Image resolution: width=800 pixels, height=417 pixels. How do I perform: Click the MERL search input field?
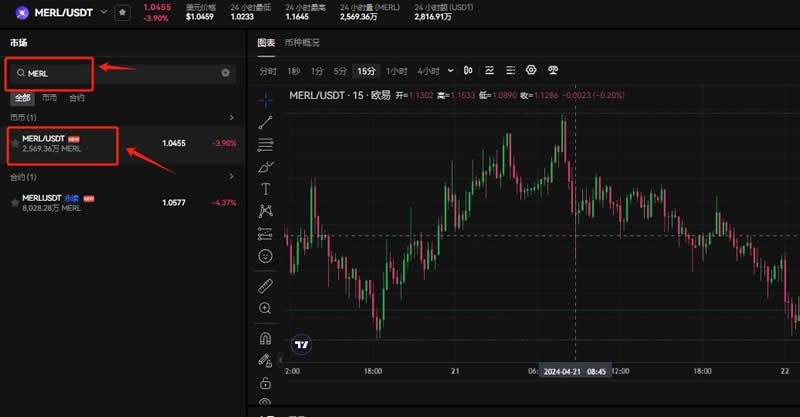pos(120,73)
